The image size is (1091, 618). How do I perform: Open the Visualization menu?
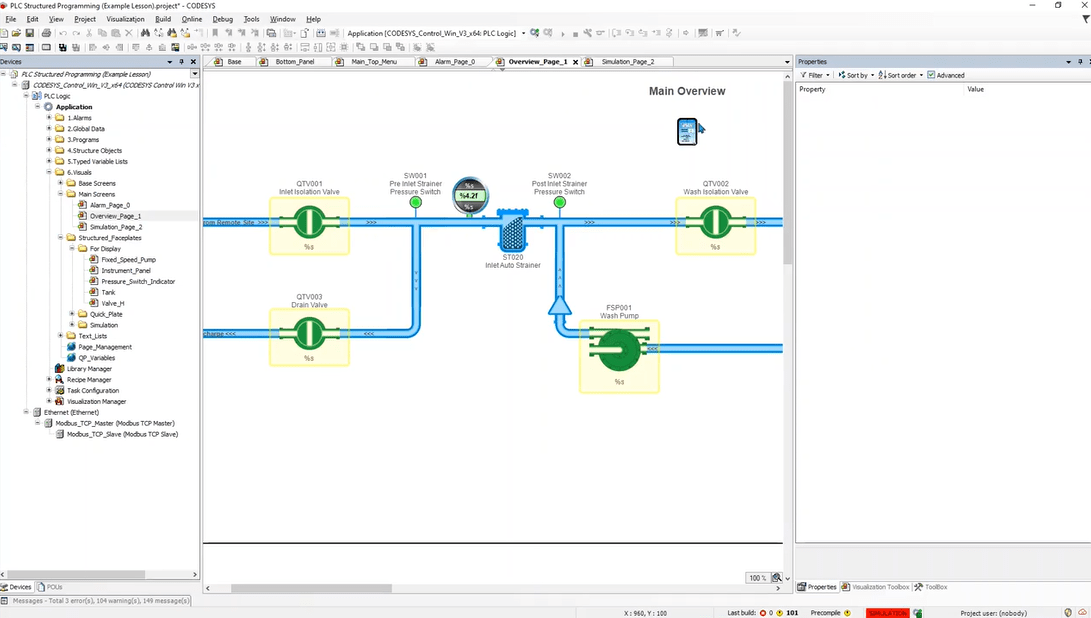(125, 19)
